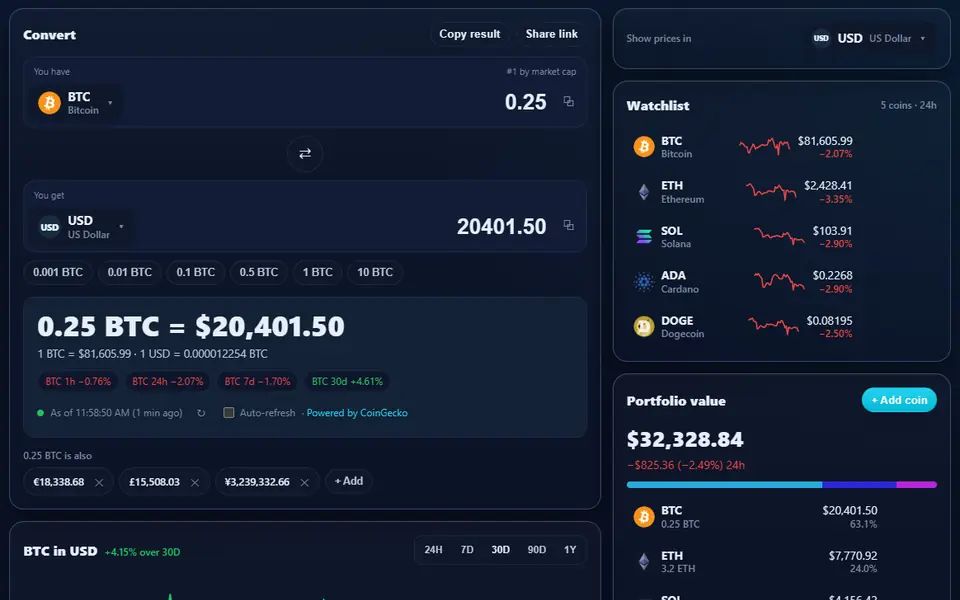The width and height of the screenshot is (960, 600).
Task: Click the €18,338.68 converted value
Action: click(59, 482)
